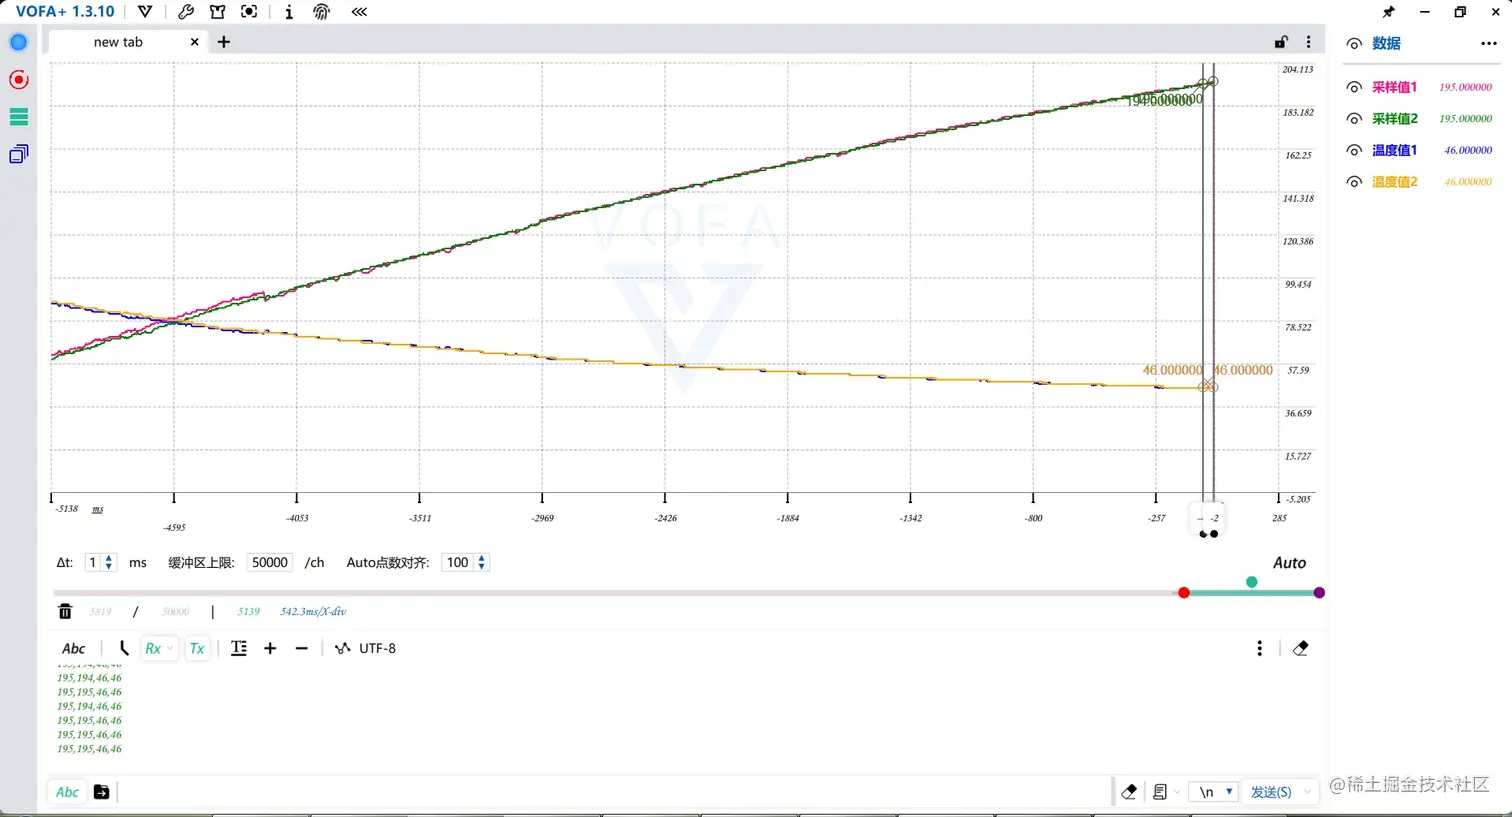Select the 温度值2 channel label
Viewport: 1512px width, 817px height.
(1394, 182)
